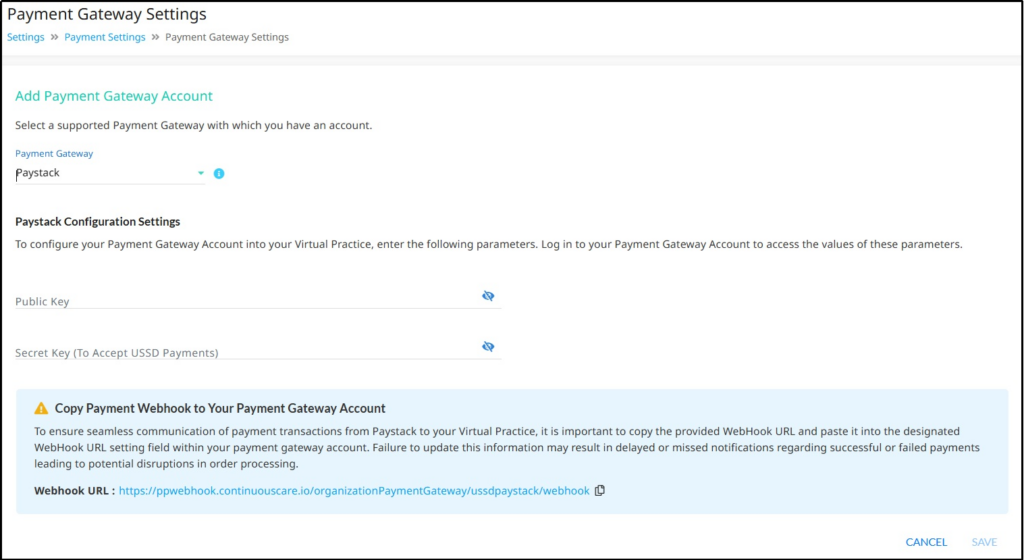1024x560 pixels.
Task: Click the yellow warning triangle icon
Action: [x=41, y=409]
